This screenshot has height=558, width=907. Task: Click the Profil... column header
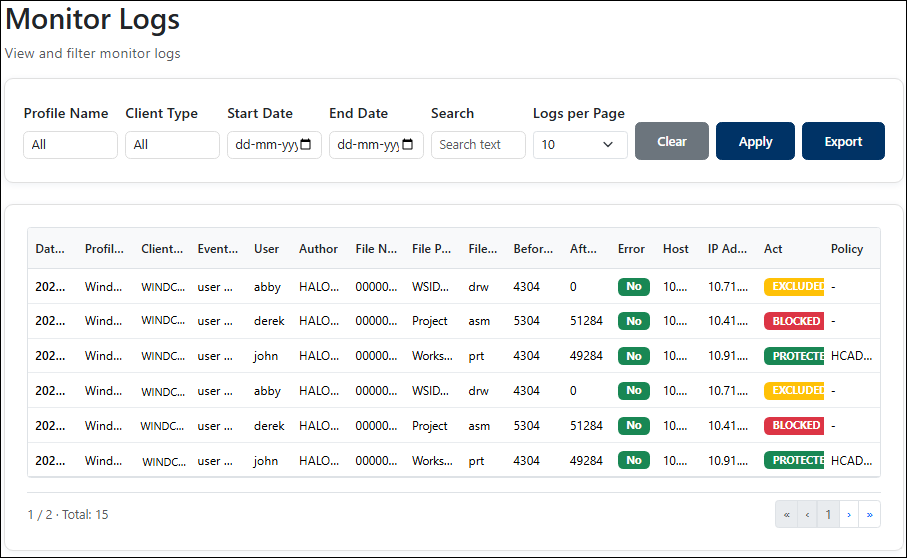(104, 249)
